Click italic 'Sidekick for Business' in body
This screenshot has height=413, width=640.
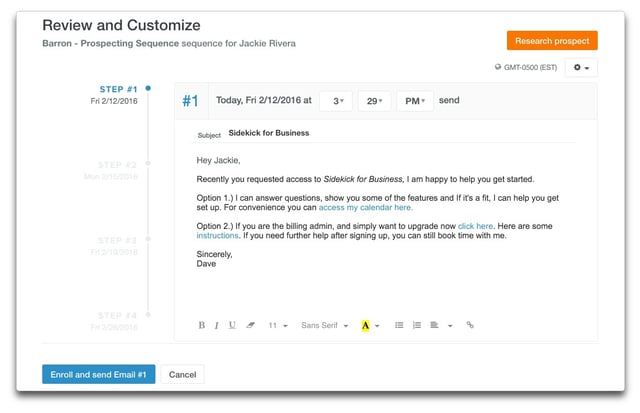click(363, 179)
